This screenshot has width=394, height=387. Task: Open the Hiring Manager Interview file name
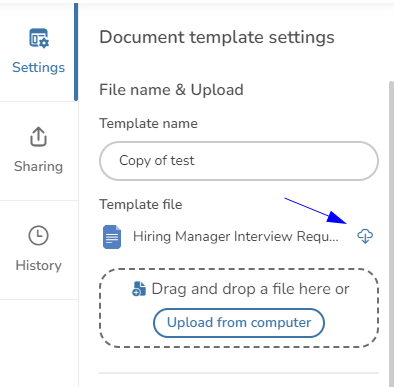[236, 237]
